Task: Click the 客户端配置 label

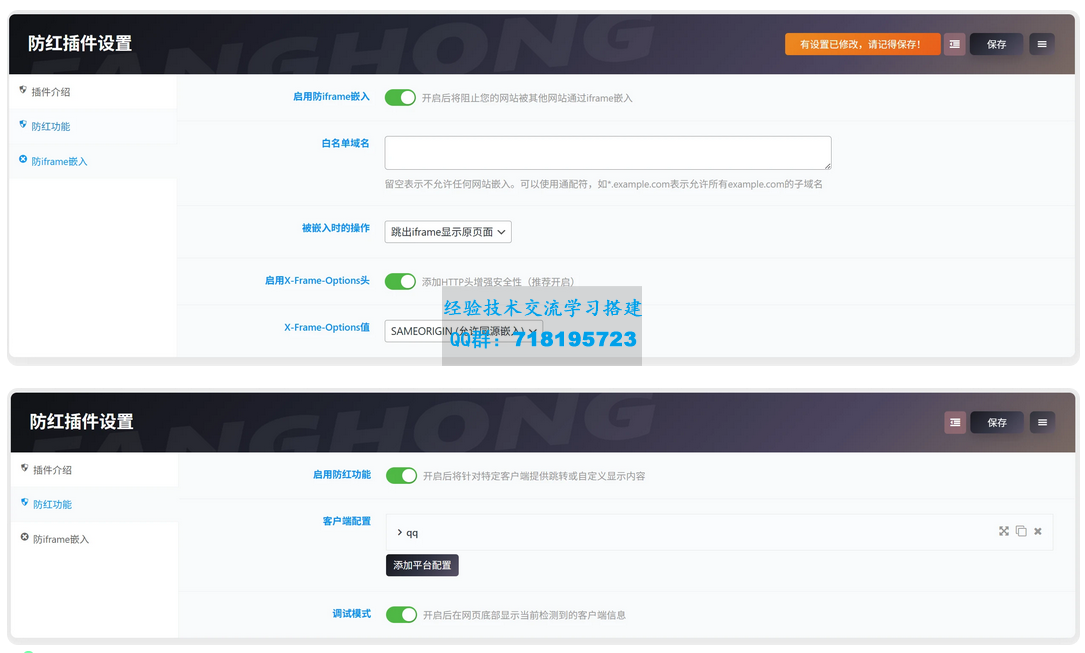Action: click(347, 521)
